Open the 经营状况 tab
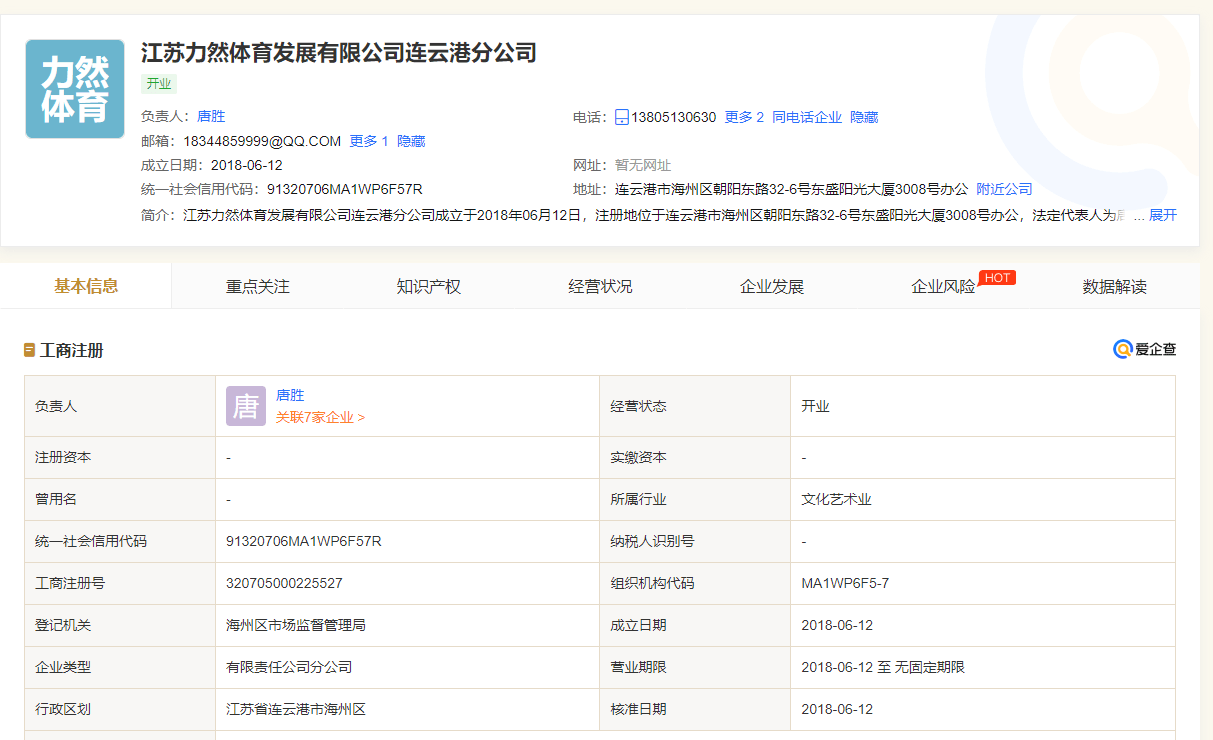The height and width of the screenshot is (740, 1213). (x=600, y=287)
